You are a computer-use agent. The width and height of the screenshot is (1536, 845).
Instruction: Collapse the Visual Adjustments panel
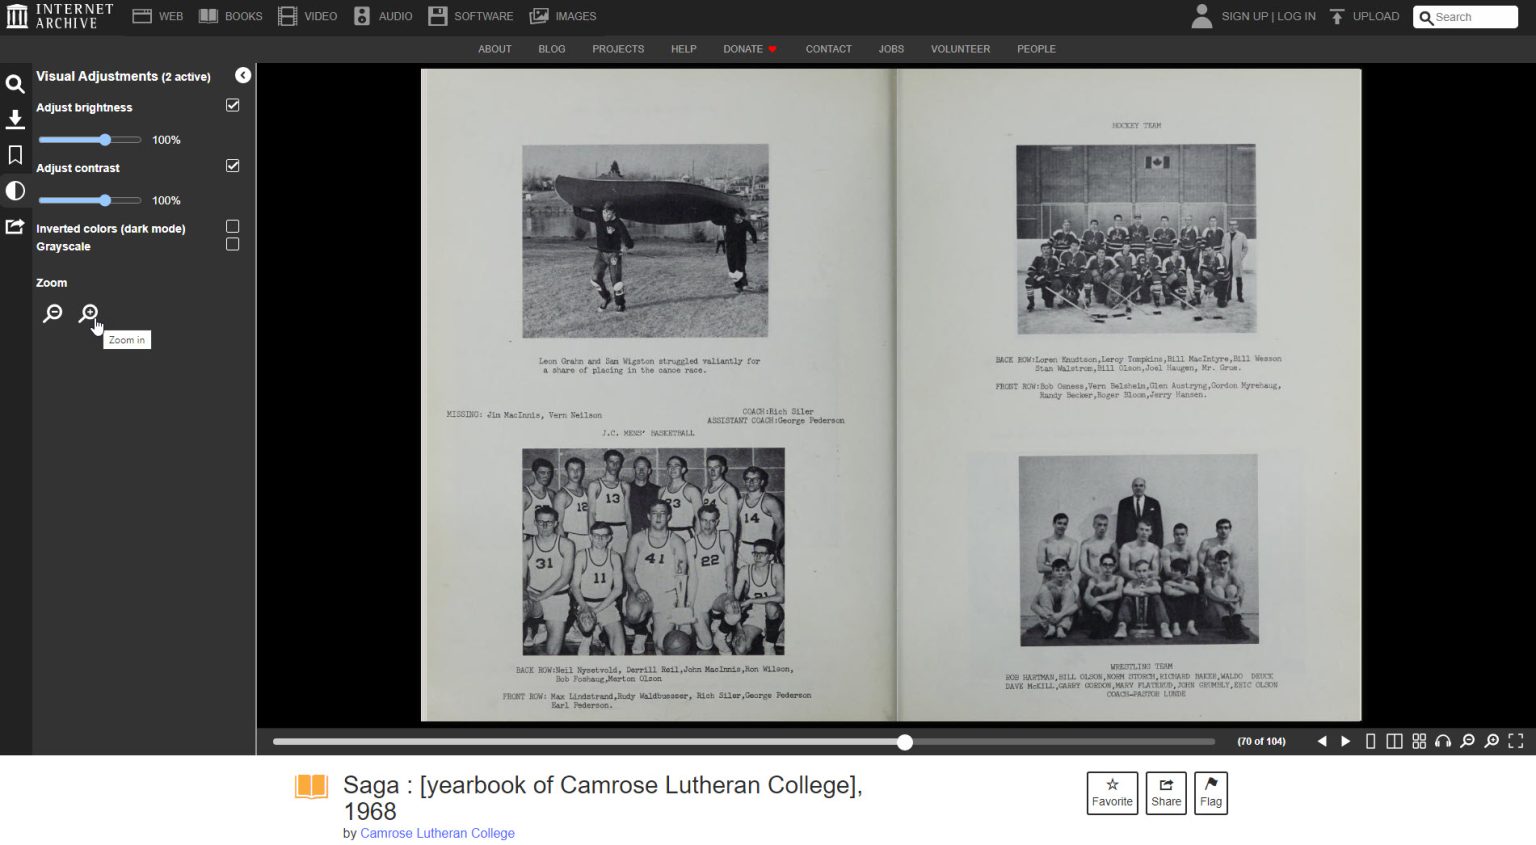coord(243,75)
